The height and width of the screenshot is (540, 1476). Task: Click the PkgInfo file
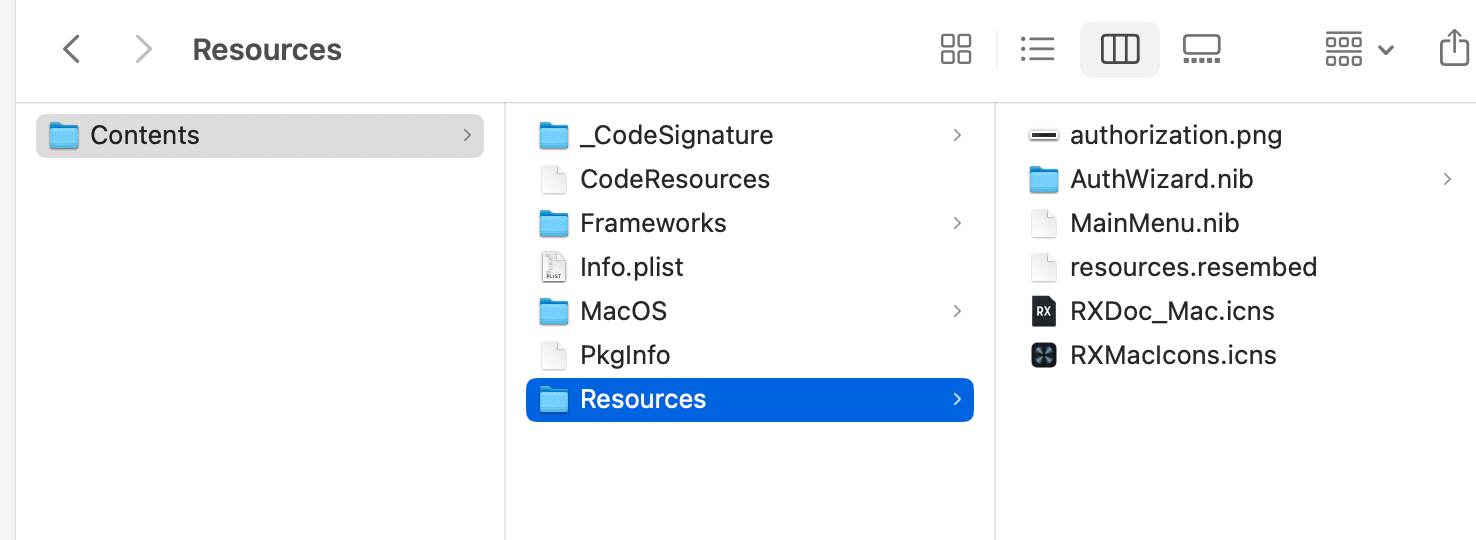point(624,355)
